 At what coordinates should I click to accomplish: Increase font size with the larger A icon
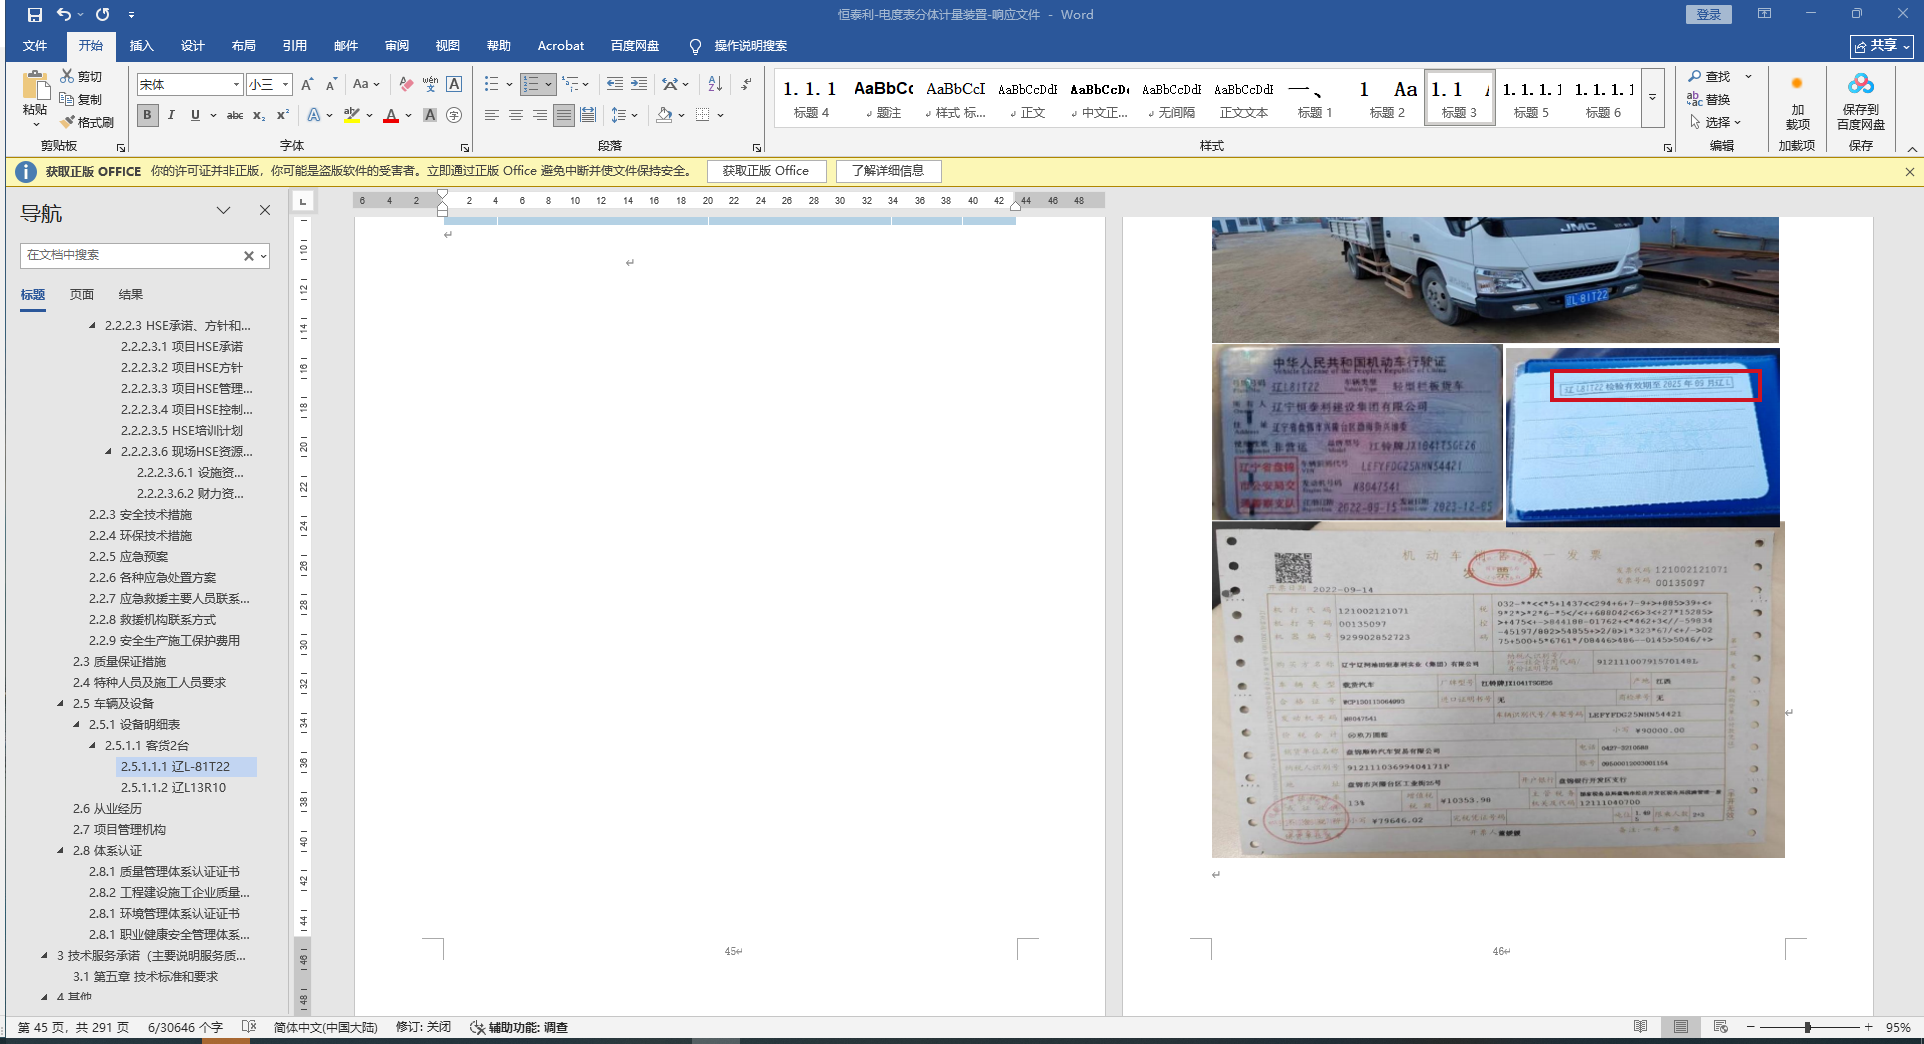[307, 85]
